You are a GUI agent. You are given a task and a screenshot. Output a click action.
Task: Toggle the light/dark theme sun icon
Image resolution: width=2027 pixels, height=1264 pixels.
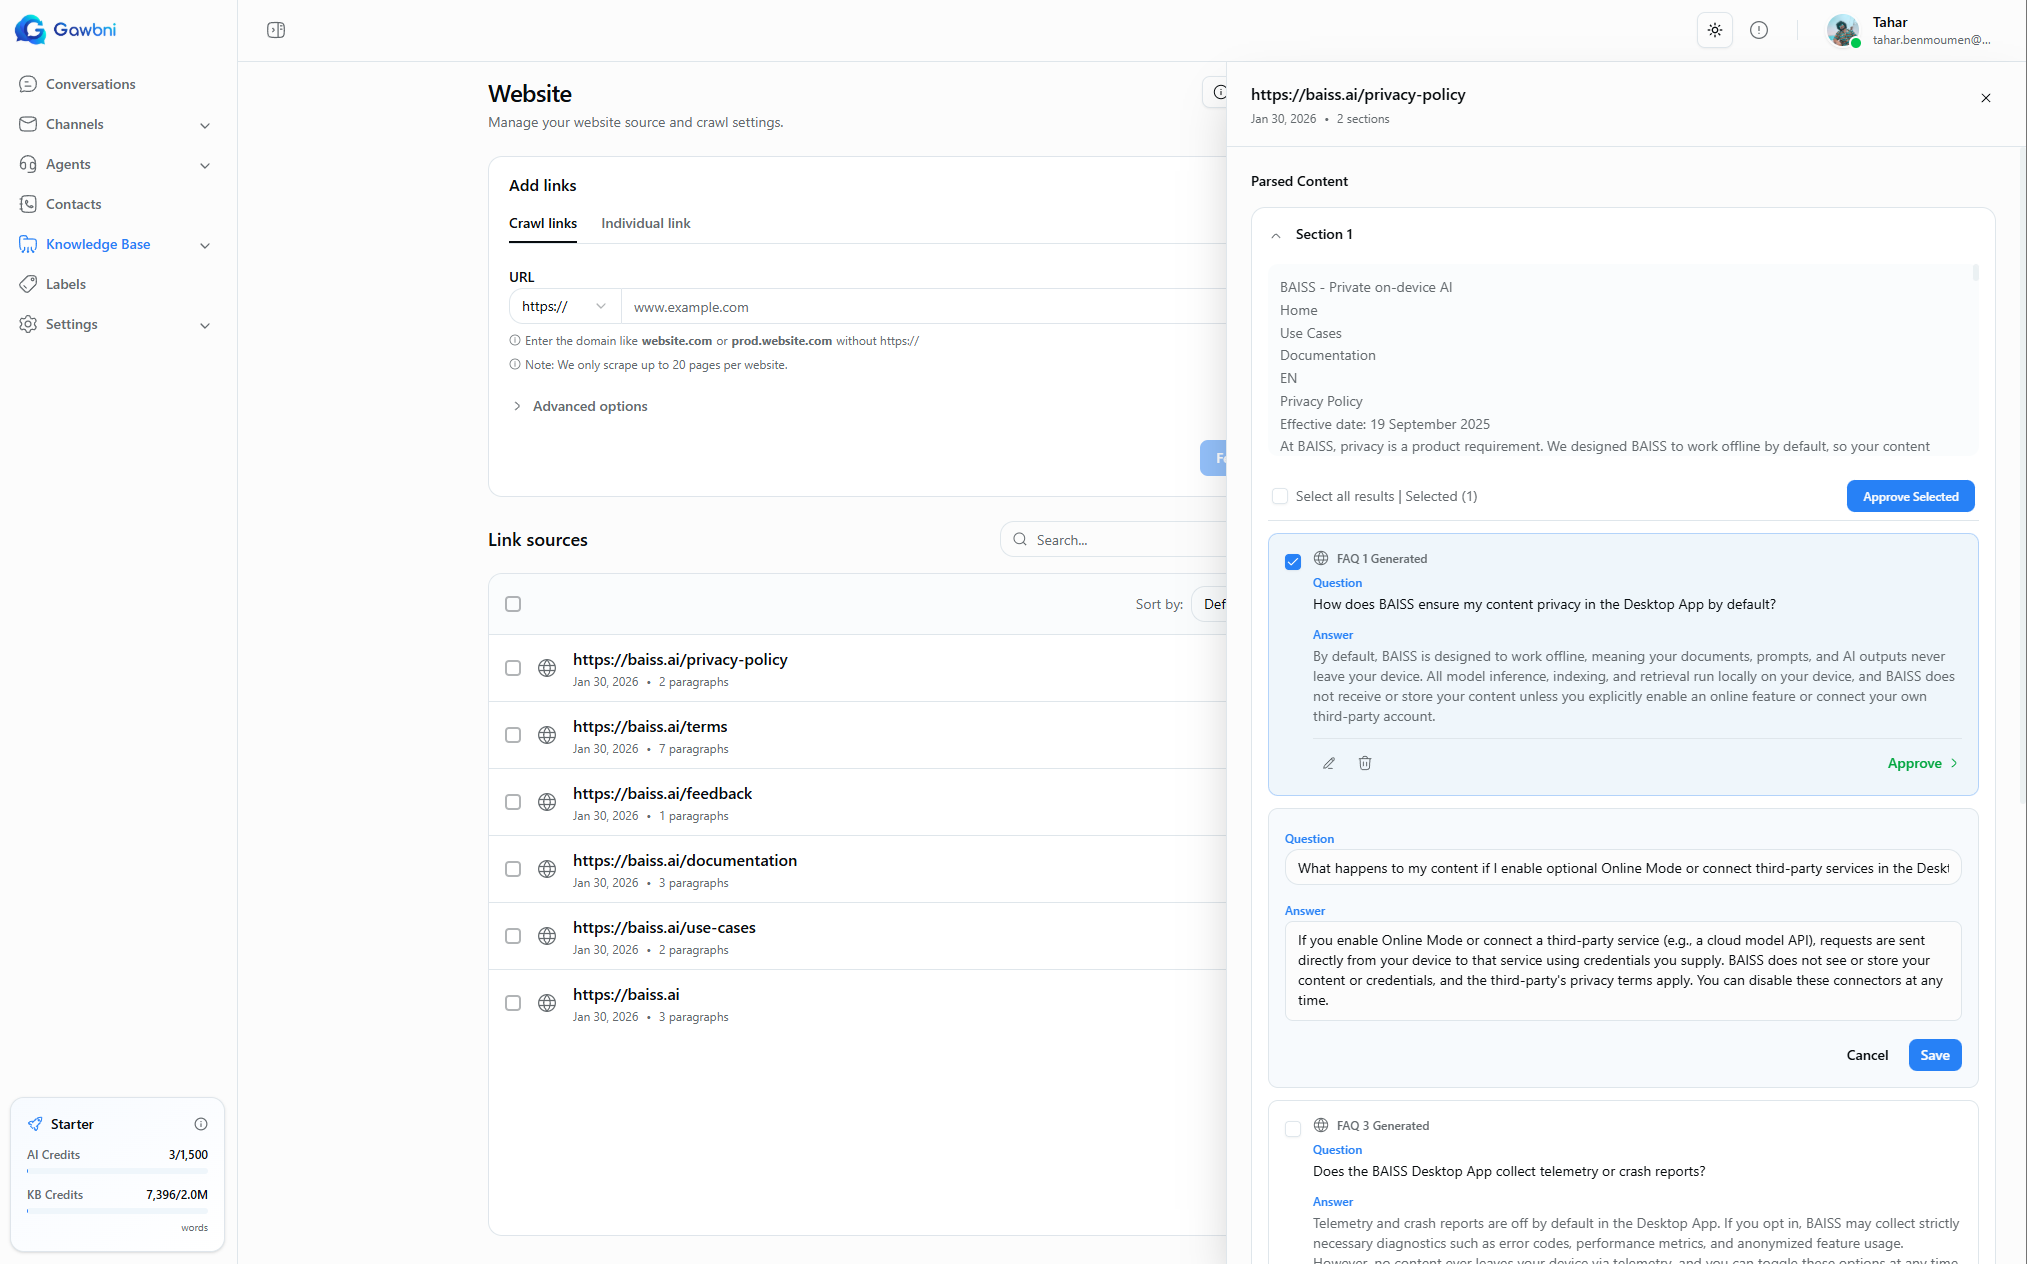coord(1714,30)
